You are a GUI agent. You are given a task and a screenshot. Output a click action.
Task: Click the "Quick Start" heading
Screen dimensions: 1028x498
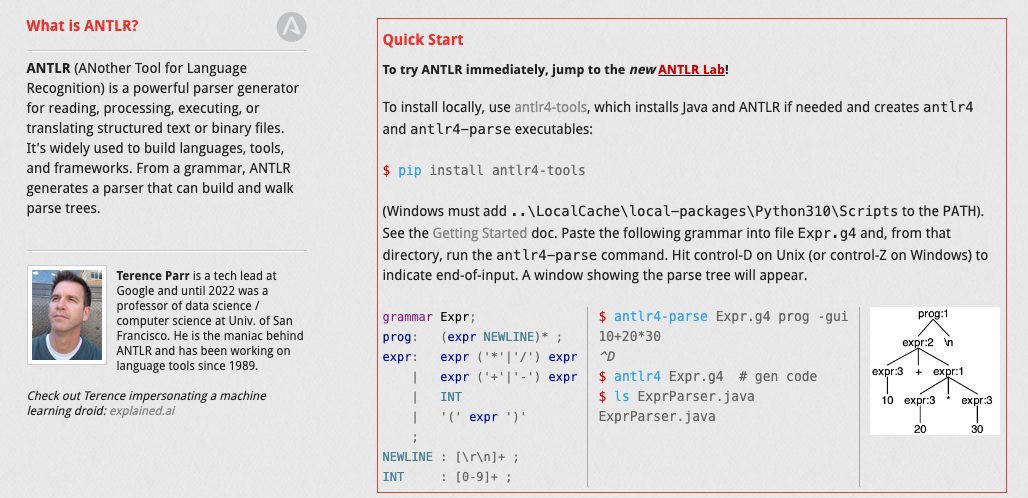coord(423,40)
